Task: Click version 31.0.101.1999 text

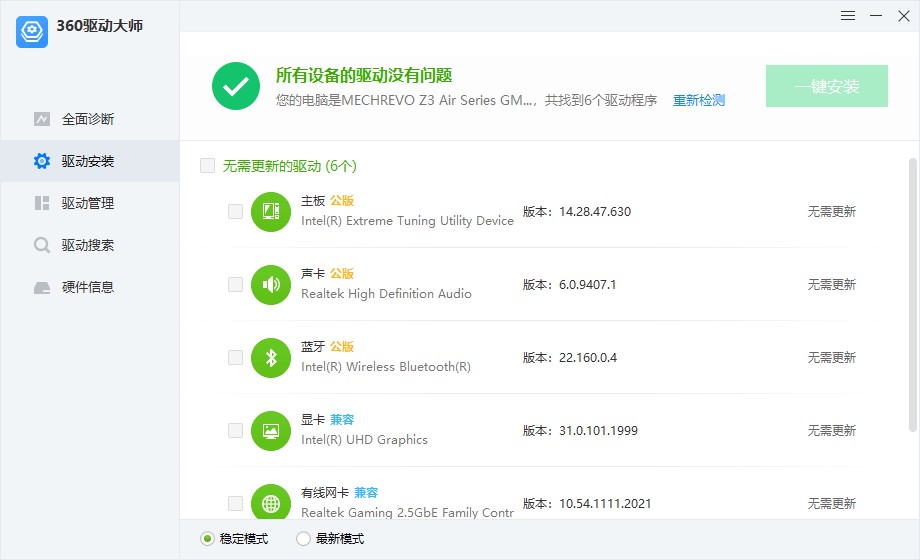Action: click(x=598, y=431)
